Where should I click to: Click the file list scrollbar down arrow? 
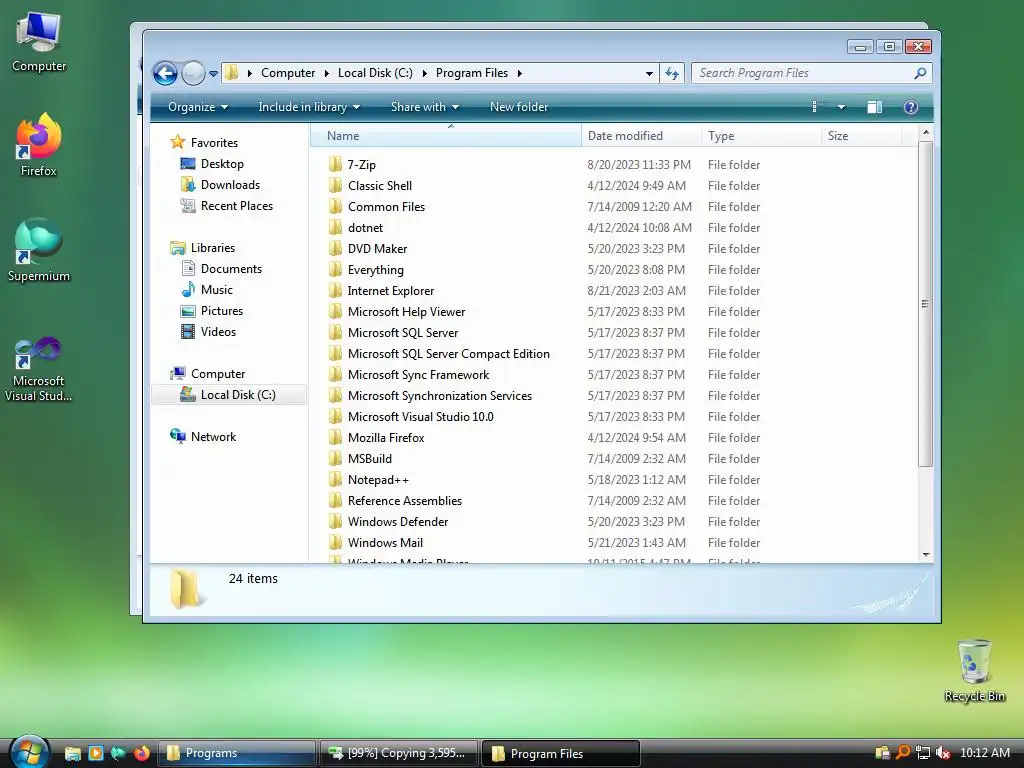pos(925,555)
